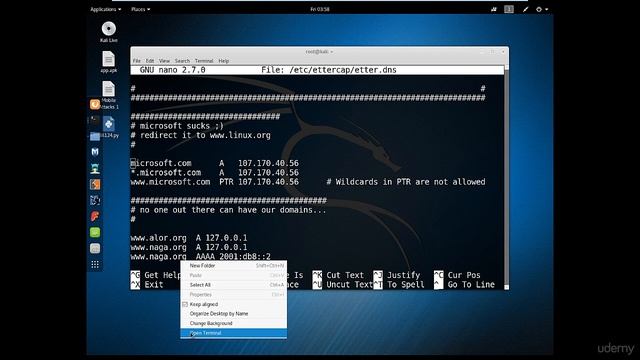This screenshot has height=360, width=640.
Task: Launch Armitage icon in the dock
Action: 95,168
